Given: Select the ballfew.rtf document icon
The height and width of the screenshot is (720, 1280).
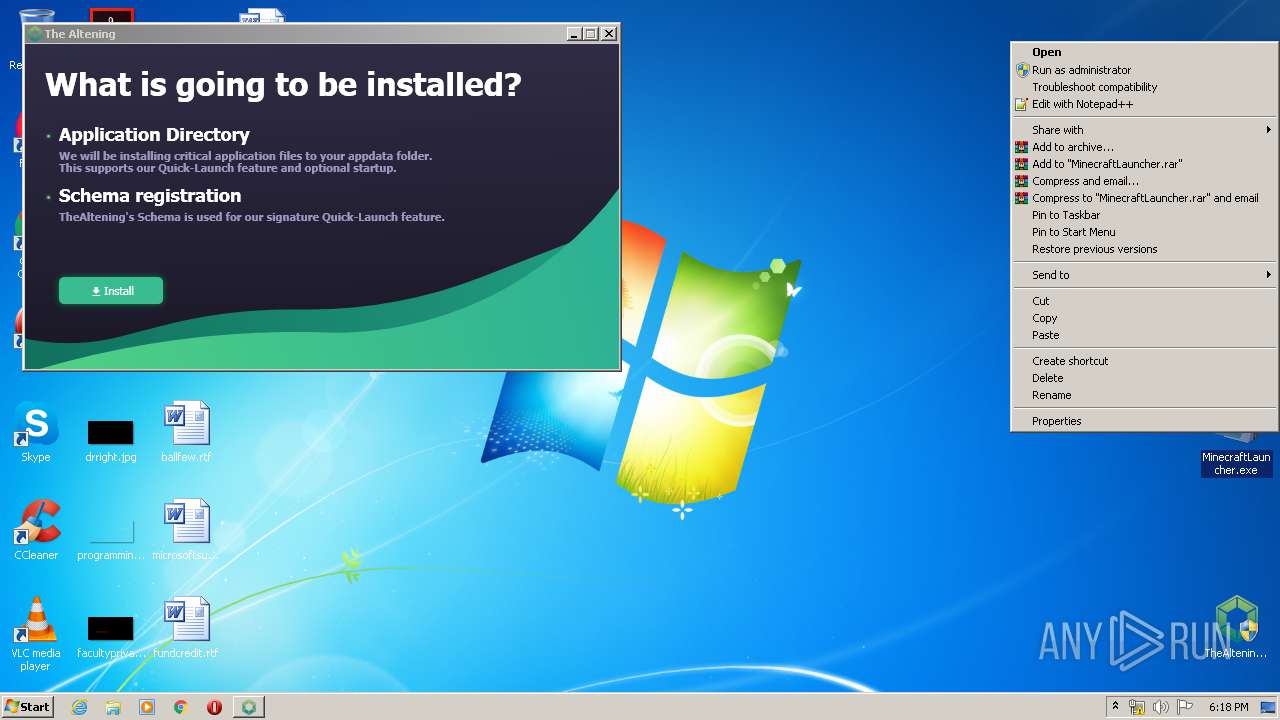Looking at the screenshot, I should click(x=186, y=432).
